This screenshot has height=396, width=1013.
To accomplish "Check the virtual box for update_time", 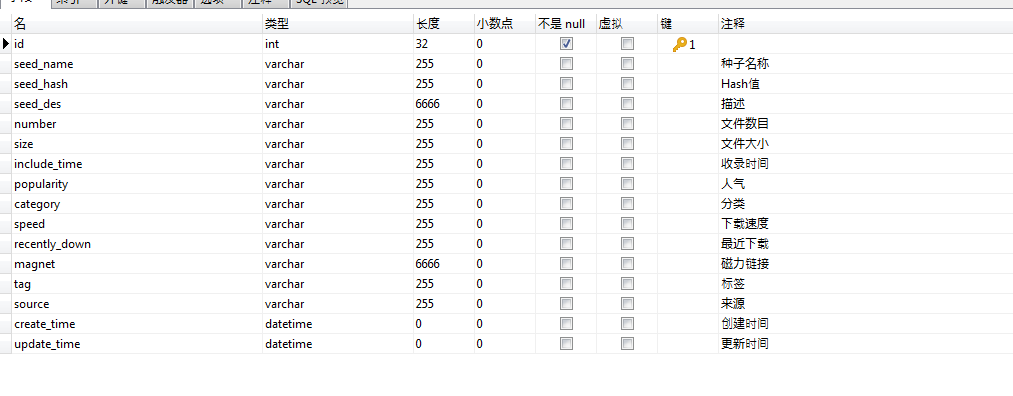I will tap(627, 344).
